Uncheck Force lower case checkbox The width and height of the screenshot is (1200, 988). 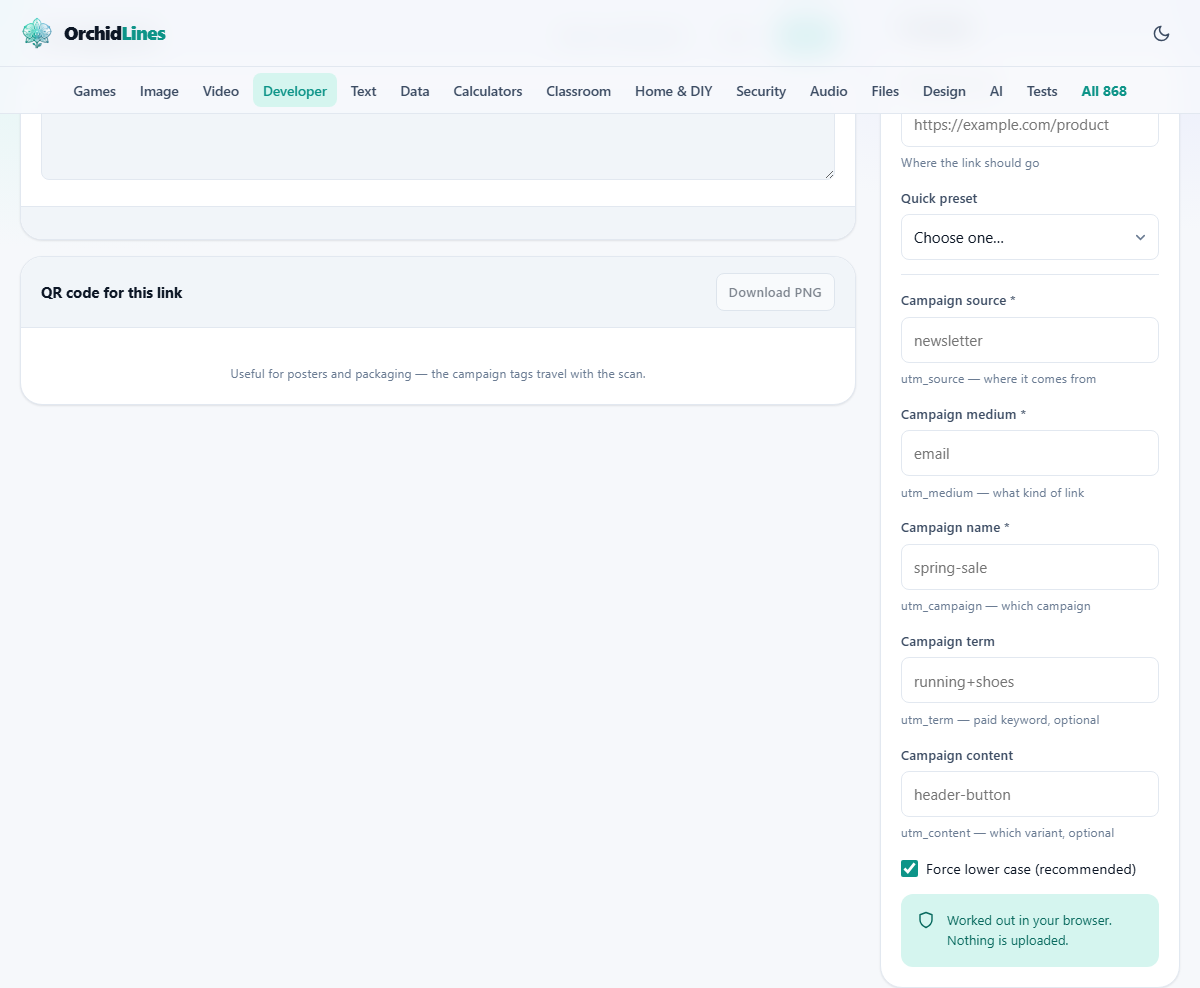click(909, 868)
